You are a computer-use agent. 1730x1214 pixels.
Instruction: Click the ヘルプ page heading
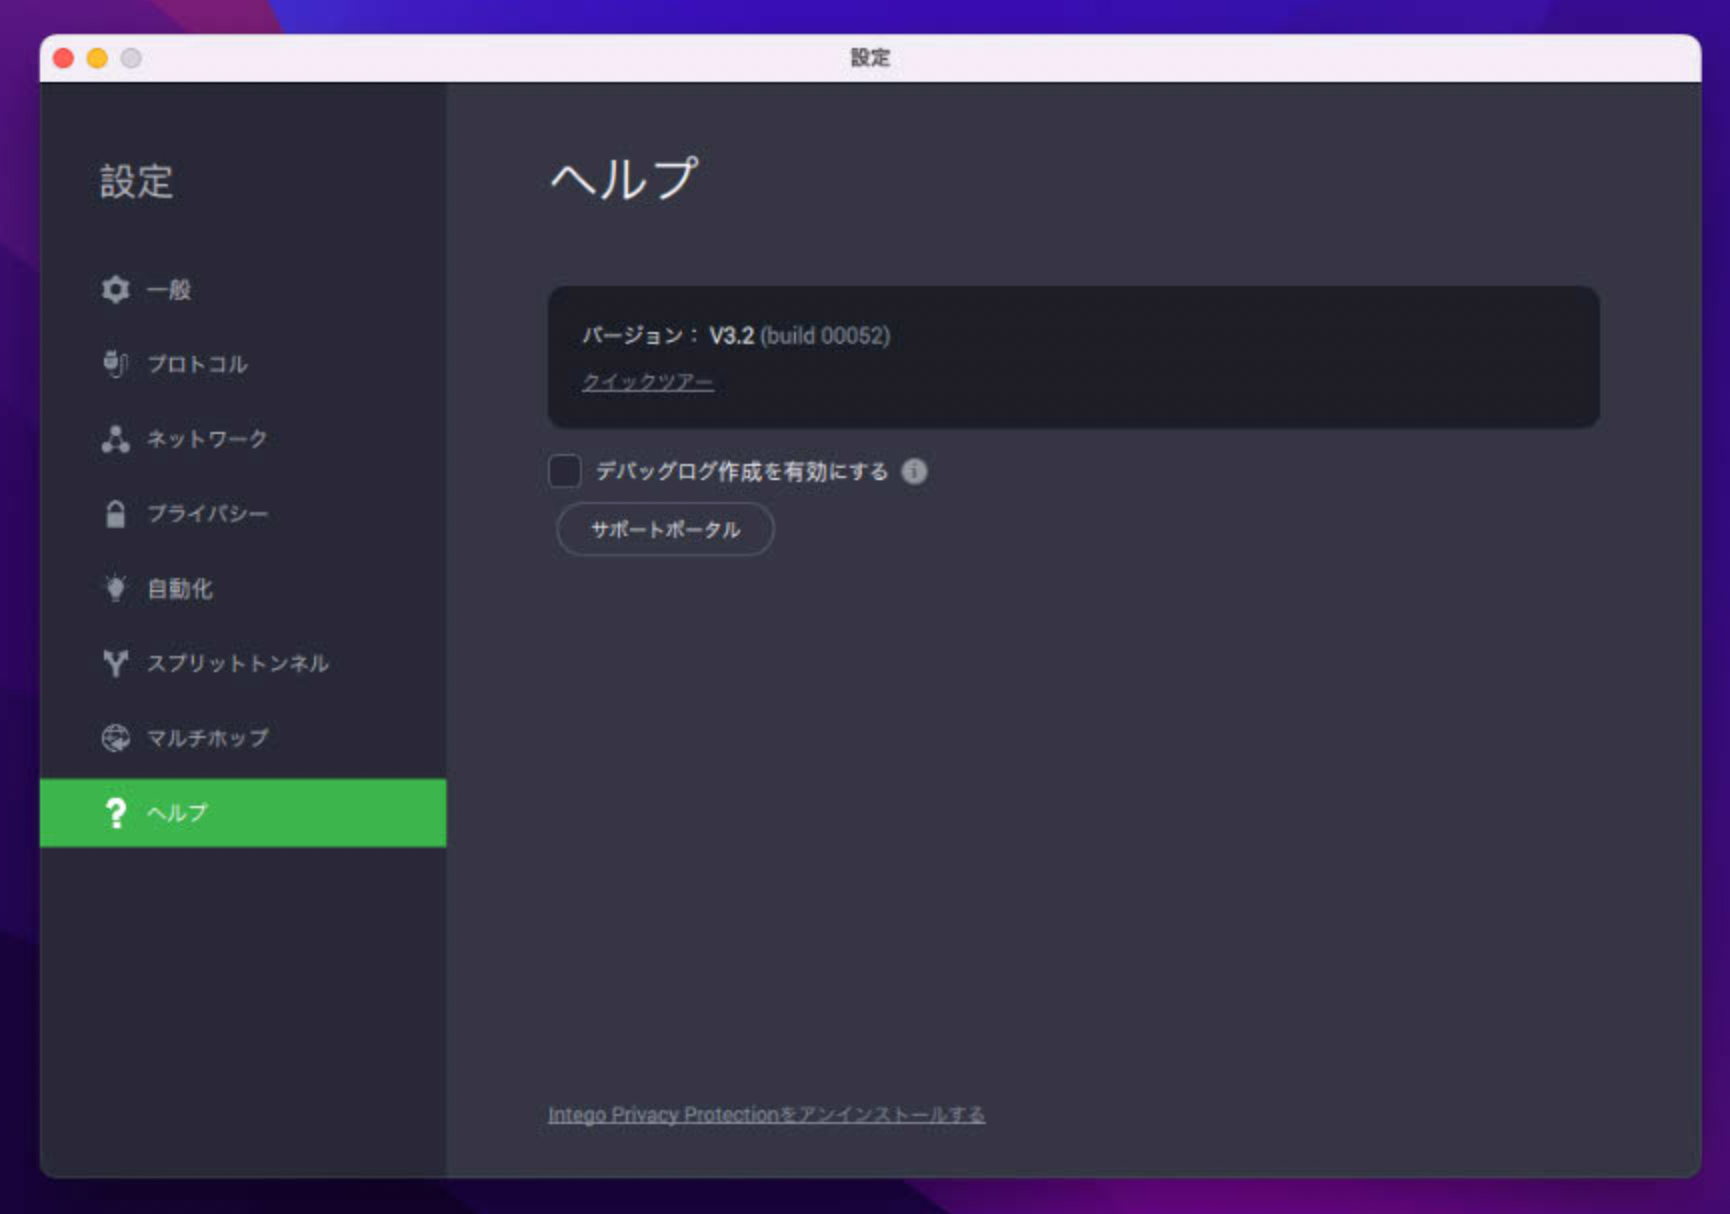pos(625,180)
